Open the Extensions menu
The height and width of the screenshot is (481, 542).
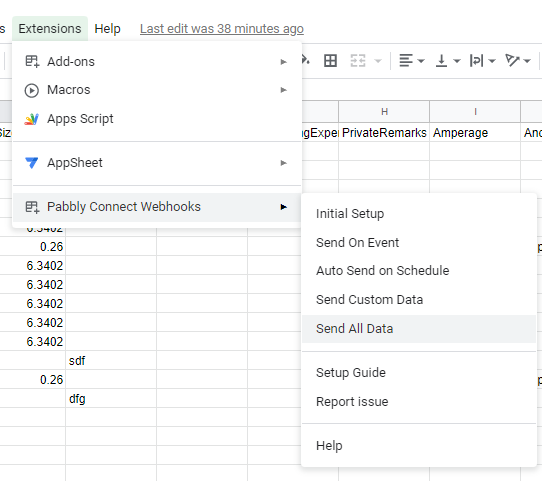[x=50, y=29]
